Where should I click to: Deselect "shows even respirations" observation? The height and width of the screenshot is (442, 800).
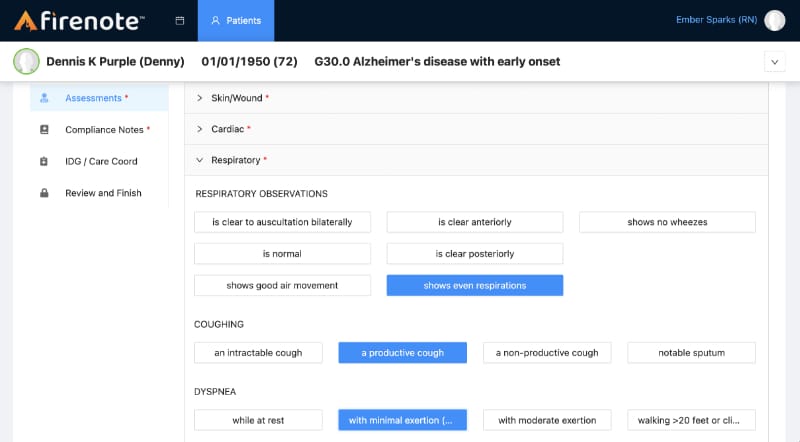tap(475, 285)
